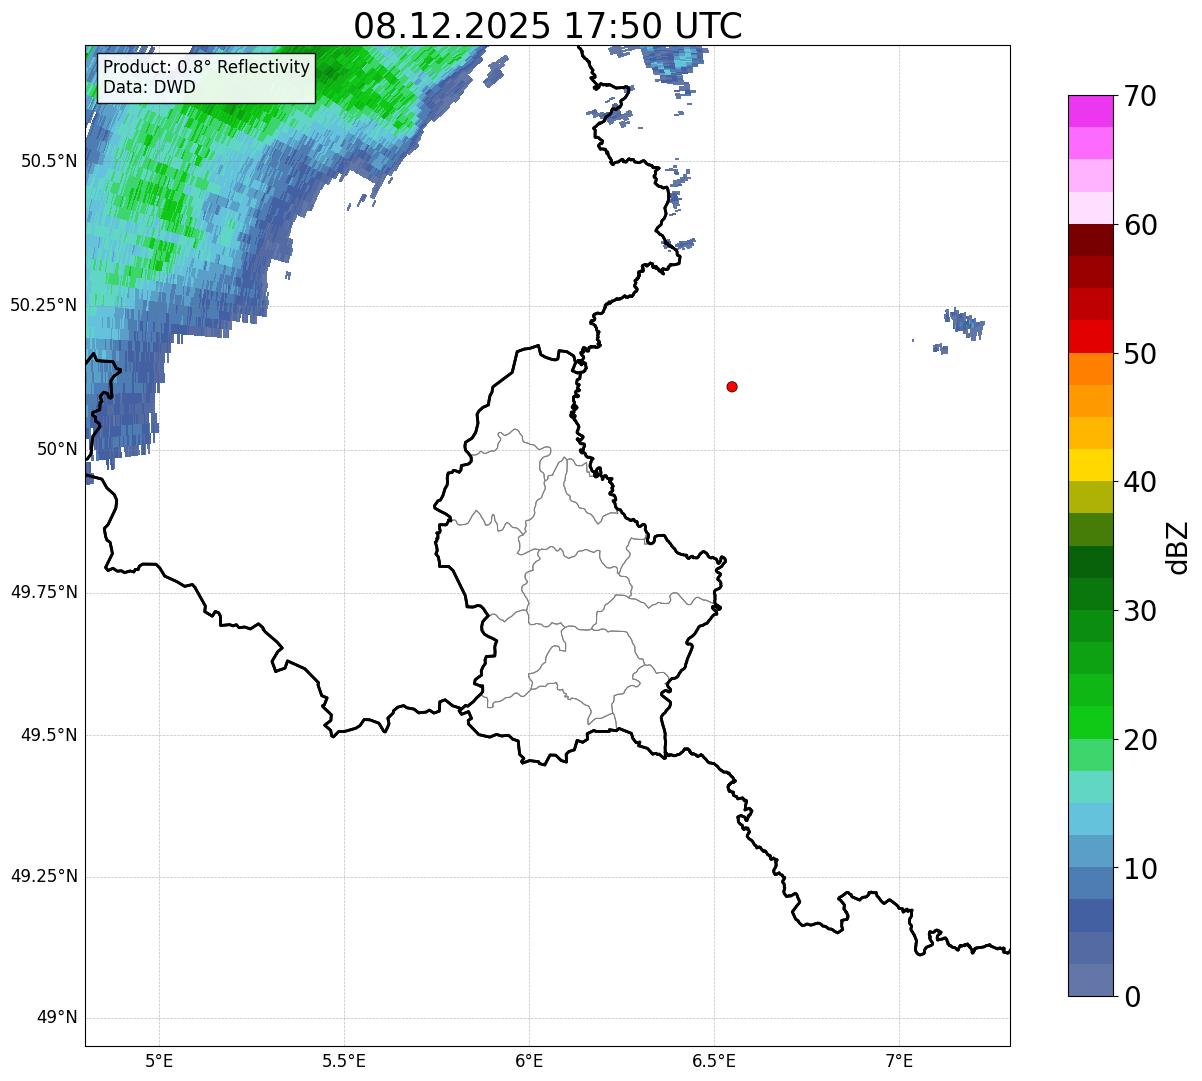The image size is (1202, 1081).
Task: Click the 'dBZ' colorbar label
Action: (x=1178, y=547)
